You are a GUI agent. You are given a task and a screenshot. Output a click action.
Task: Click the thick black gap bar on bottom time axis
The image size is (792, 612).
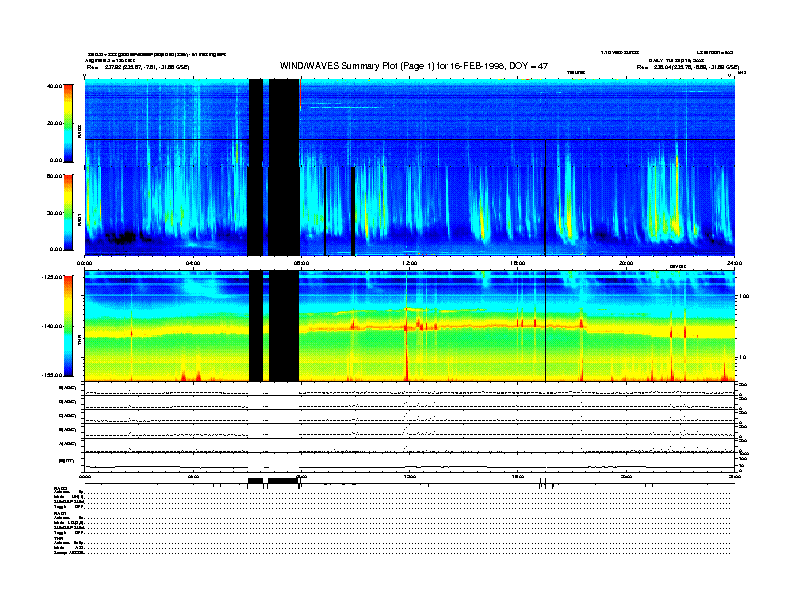point(283,481)
